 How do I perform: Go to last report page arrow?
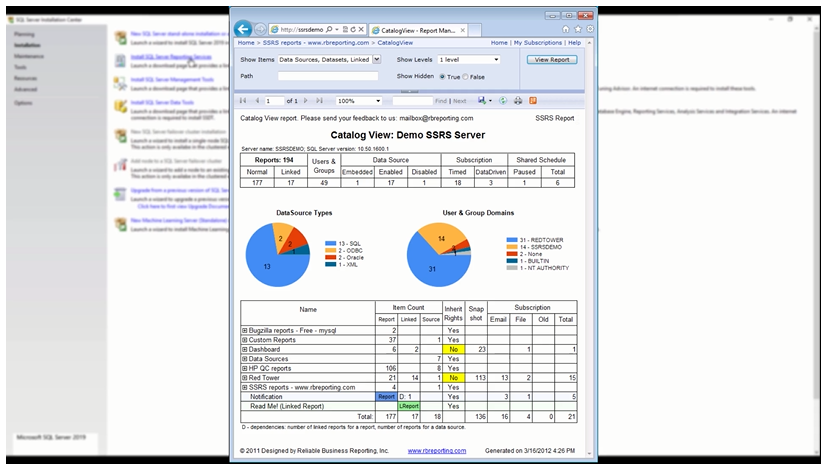(x=319, y=100)
